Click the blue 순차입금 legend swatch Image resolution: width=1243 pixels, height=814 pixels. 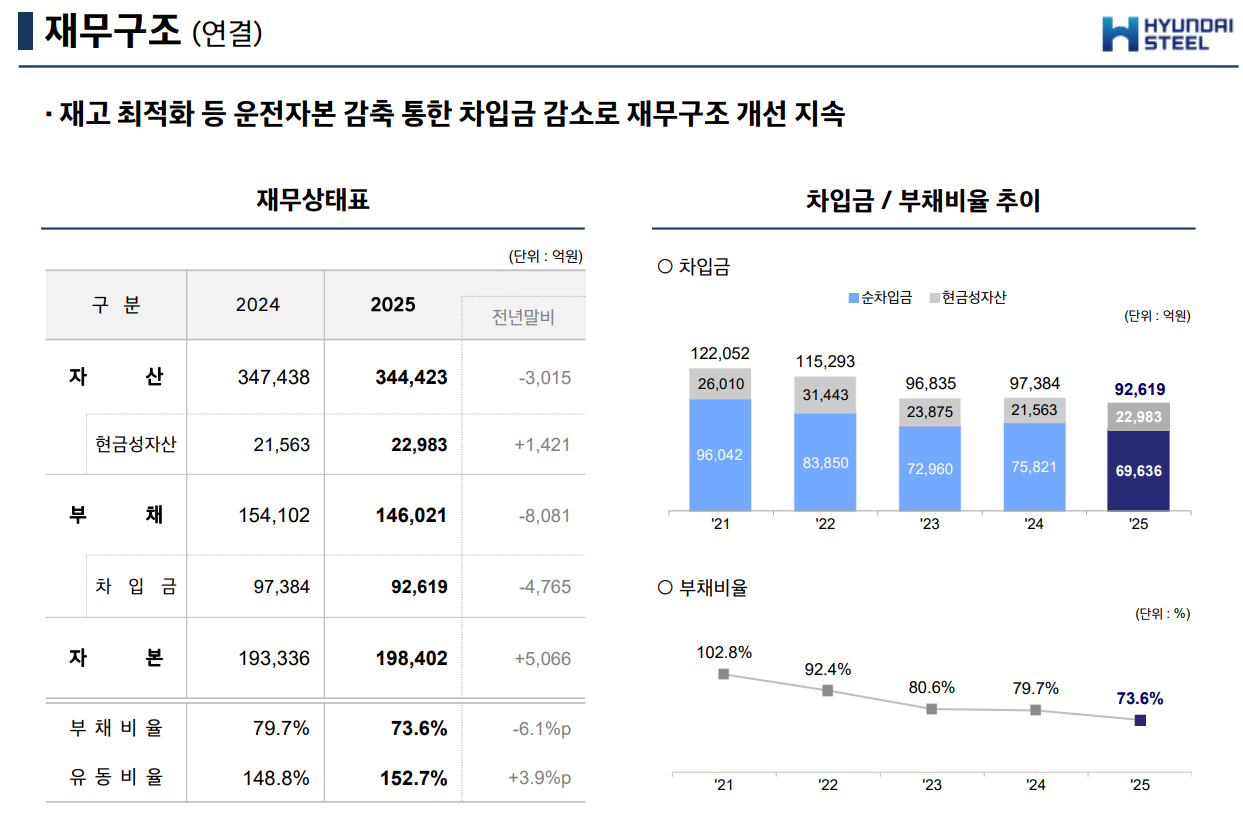(x=853, y=298)
